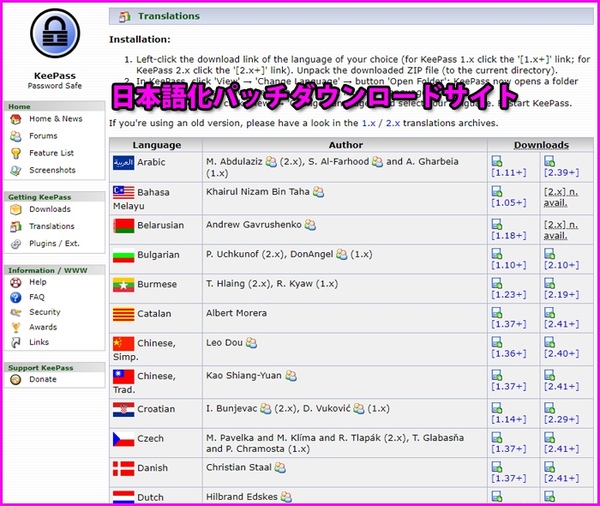The height and width of the screenshot is (506, 600).
Task: Click the contact icon next to DonAngel
Action: pyautogui.click(x=341, y=254)
